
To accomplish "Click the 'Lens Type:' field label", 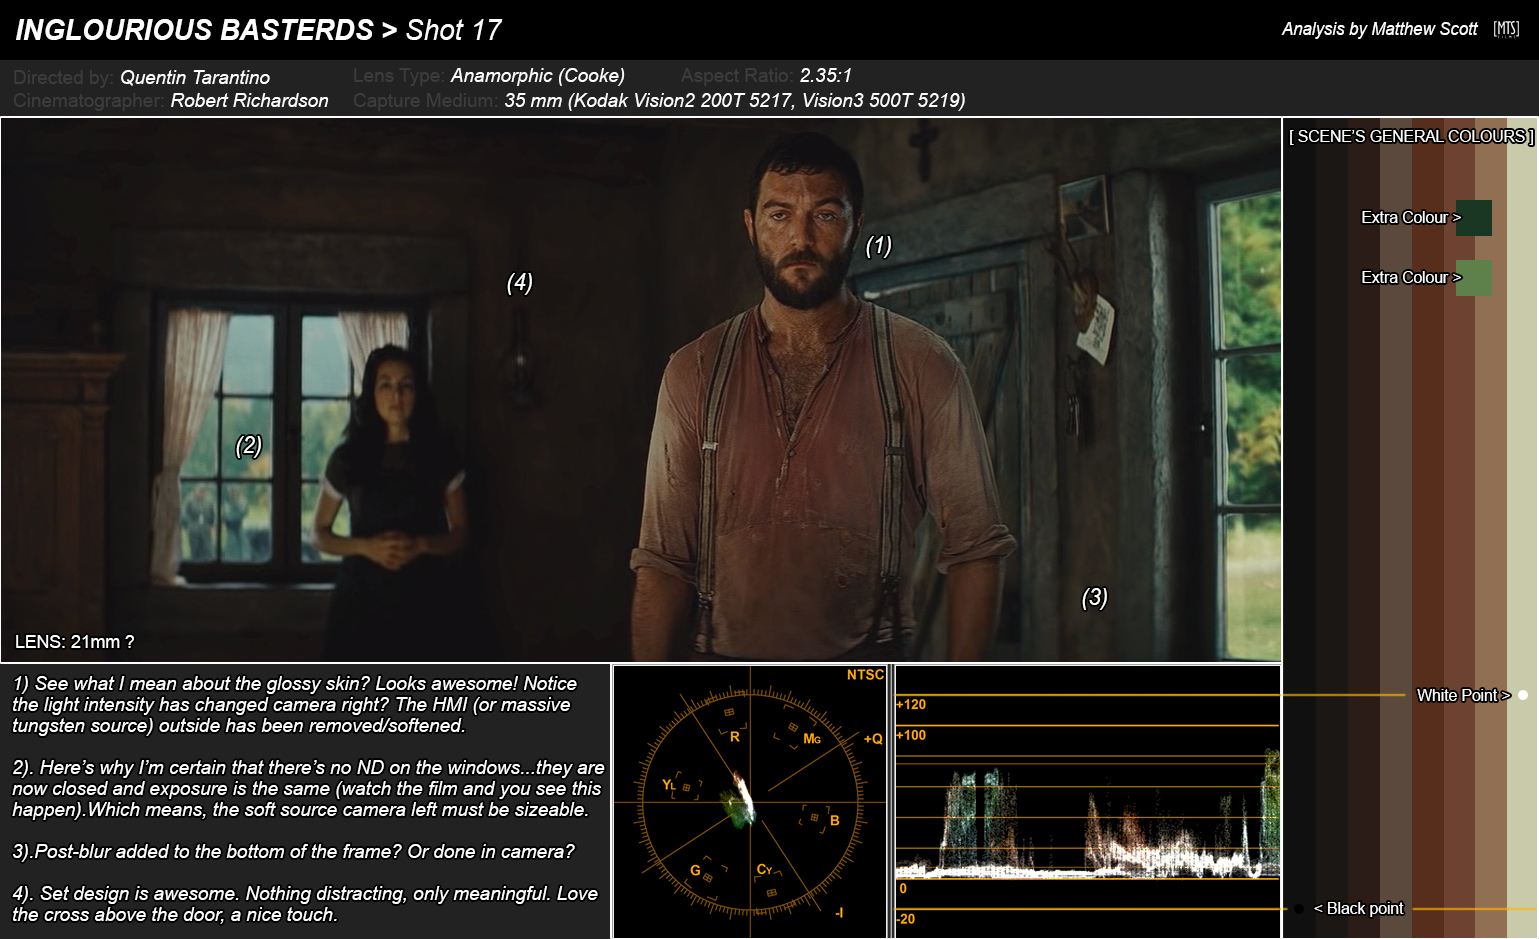I will pyautogui.click(x=399, y=75).
